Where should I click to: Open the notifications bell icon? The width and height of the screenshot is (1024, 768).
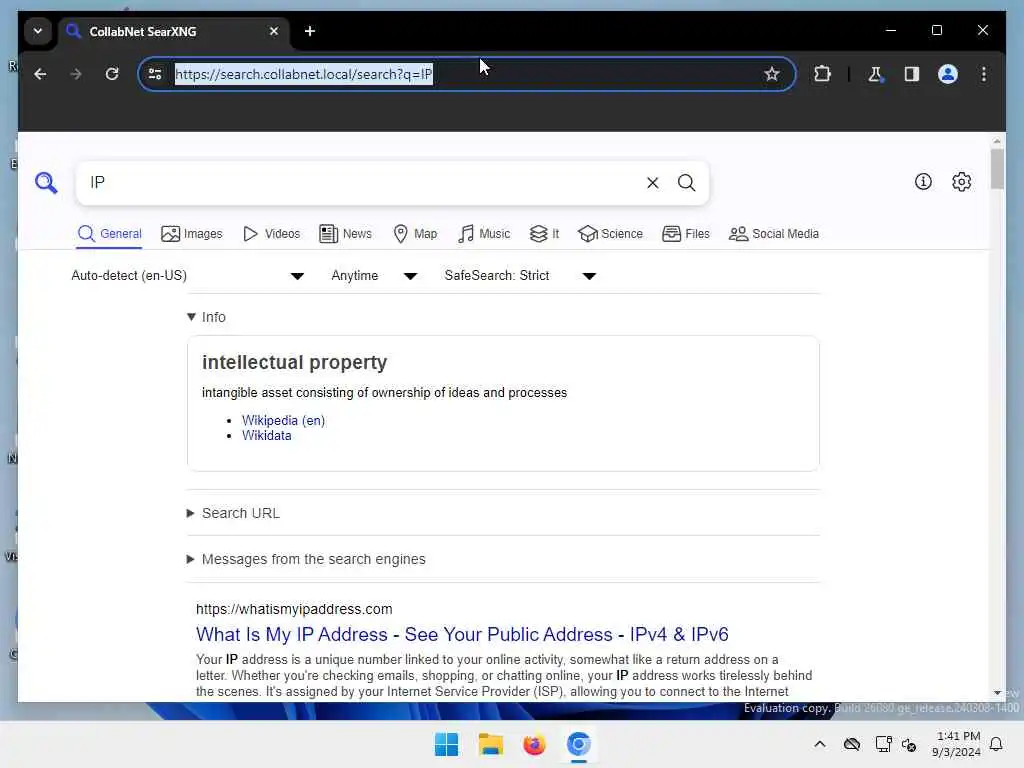click(x=997, y=744)
